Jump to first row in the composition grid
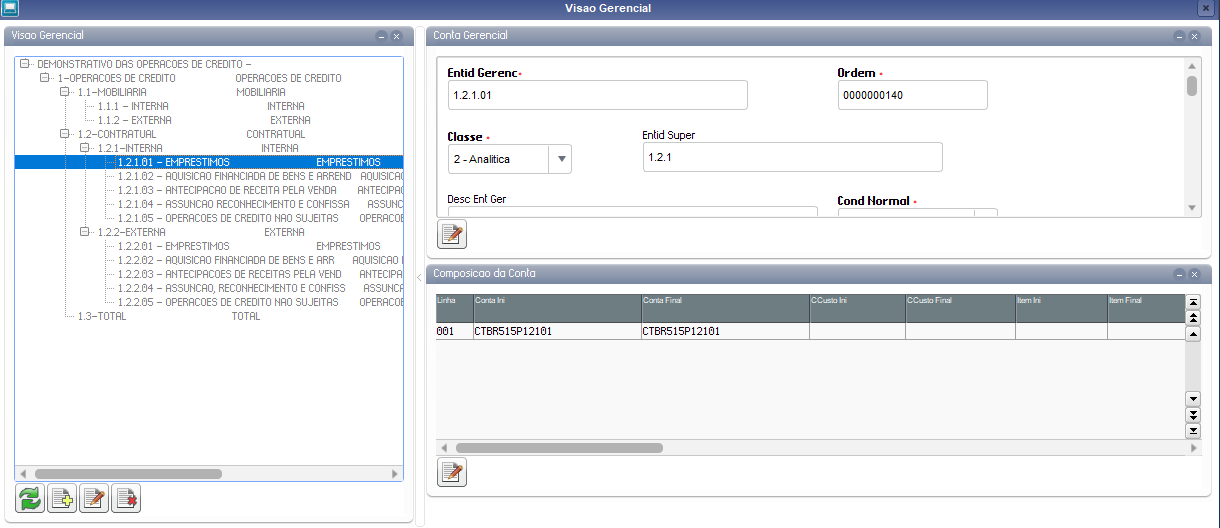1220x528 pixels. pyautogui.click(x=1192, y=301)
